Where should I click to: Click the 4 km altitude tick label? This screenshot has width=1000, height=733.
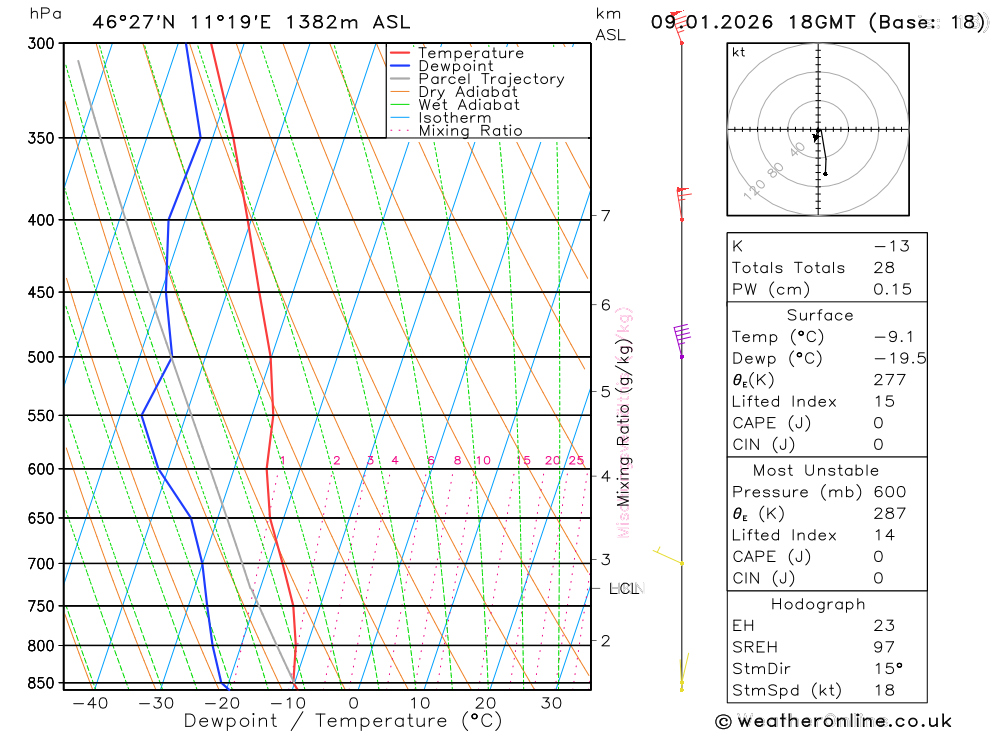[605, 476]
